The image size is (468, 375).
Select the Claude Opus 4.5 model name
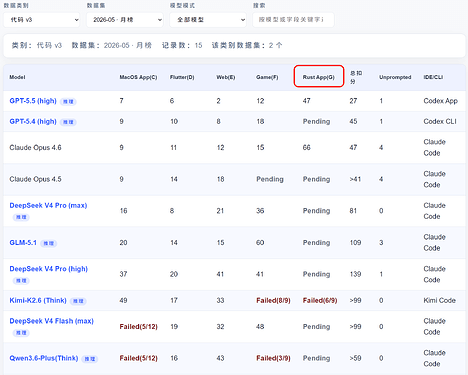click(35, 179)
